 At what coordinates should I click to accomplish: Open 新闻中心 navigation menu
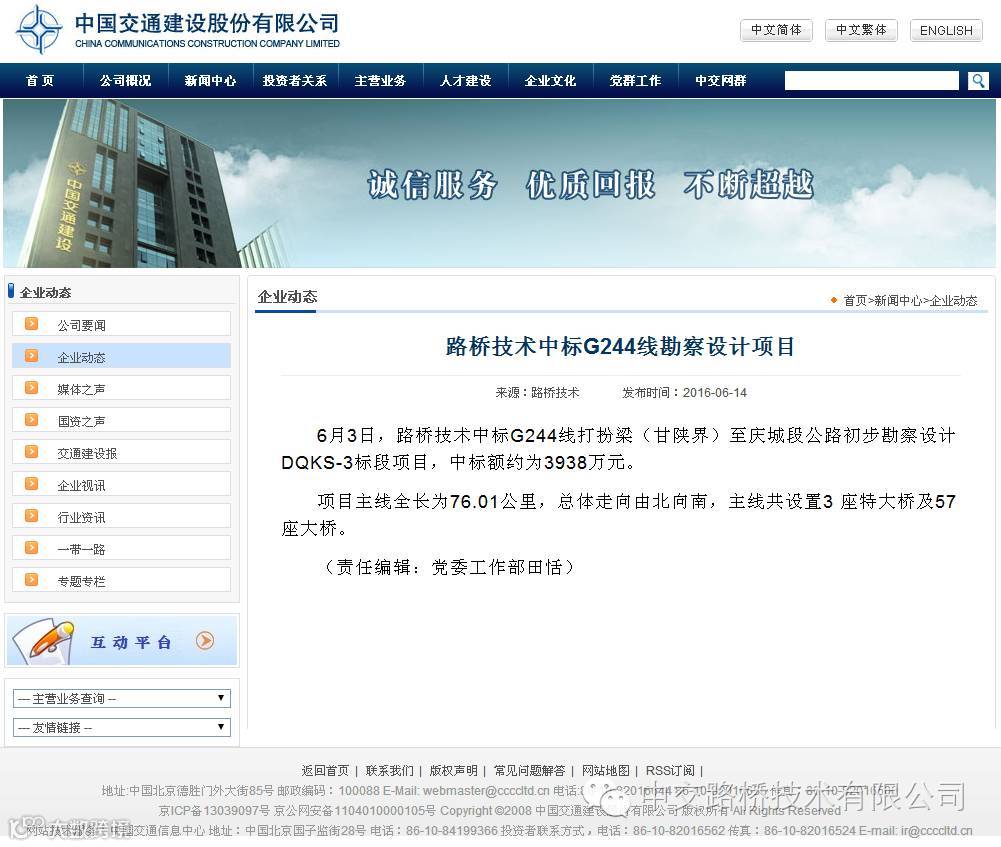click(x=210, y=80)
